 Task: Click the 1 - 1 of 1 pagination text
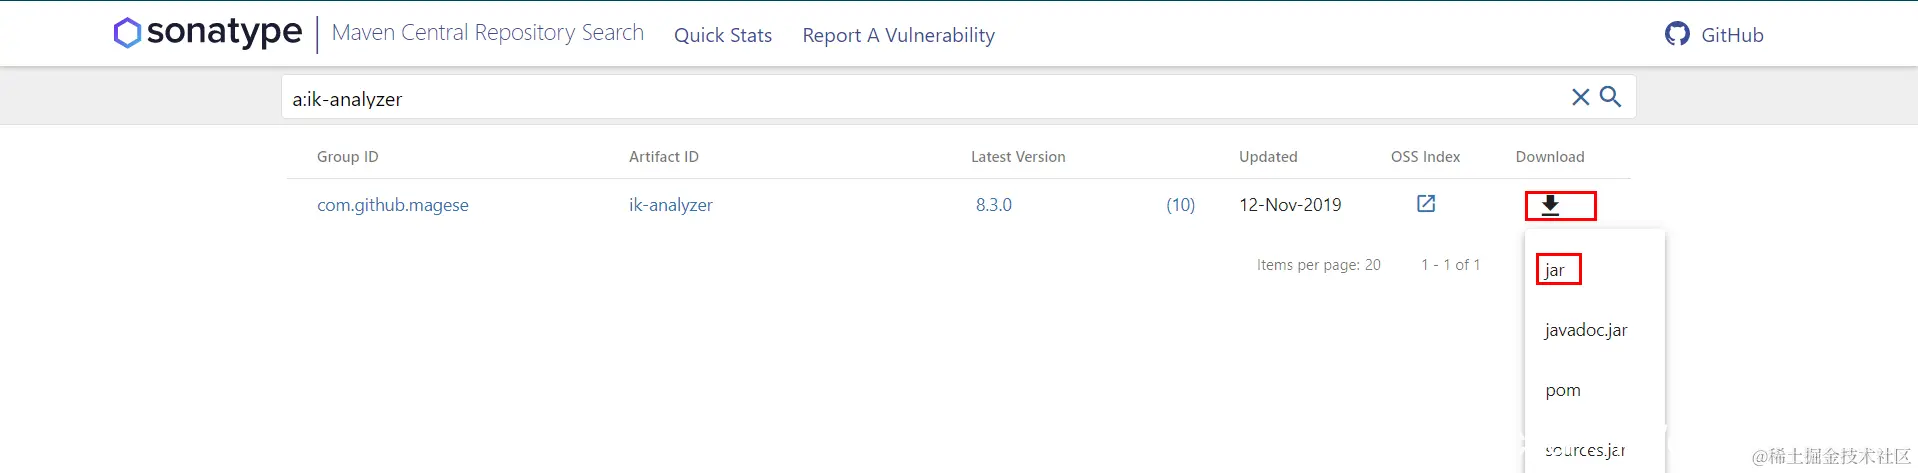click(x=1451, y=265)
